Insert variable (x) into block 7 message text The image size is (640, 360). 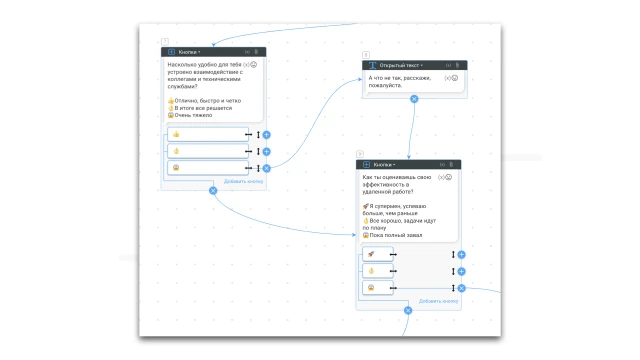(246, 64)
